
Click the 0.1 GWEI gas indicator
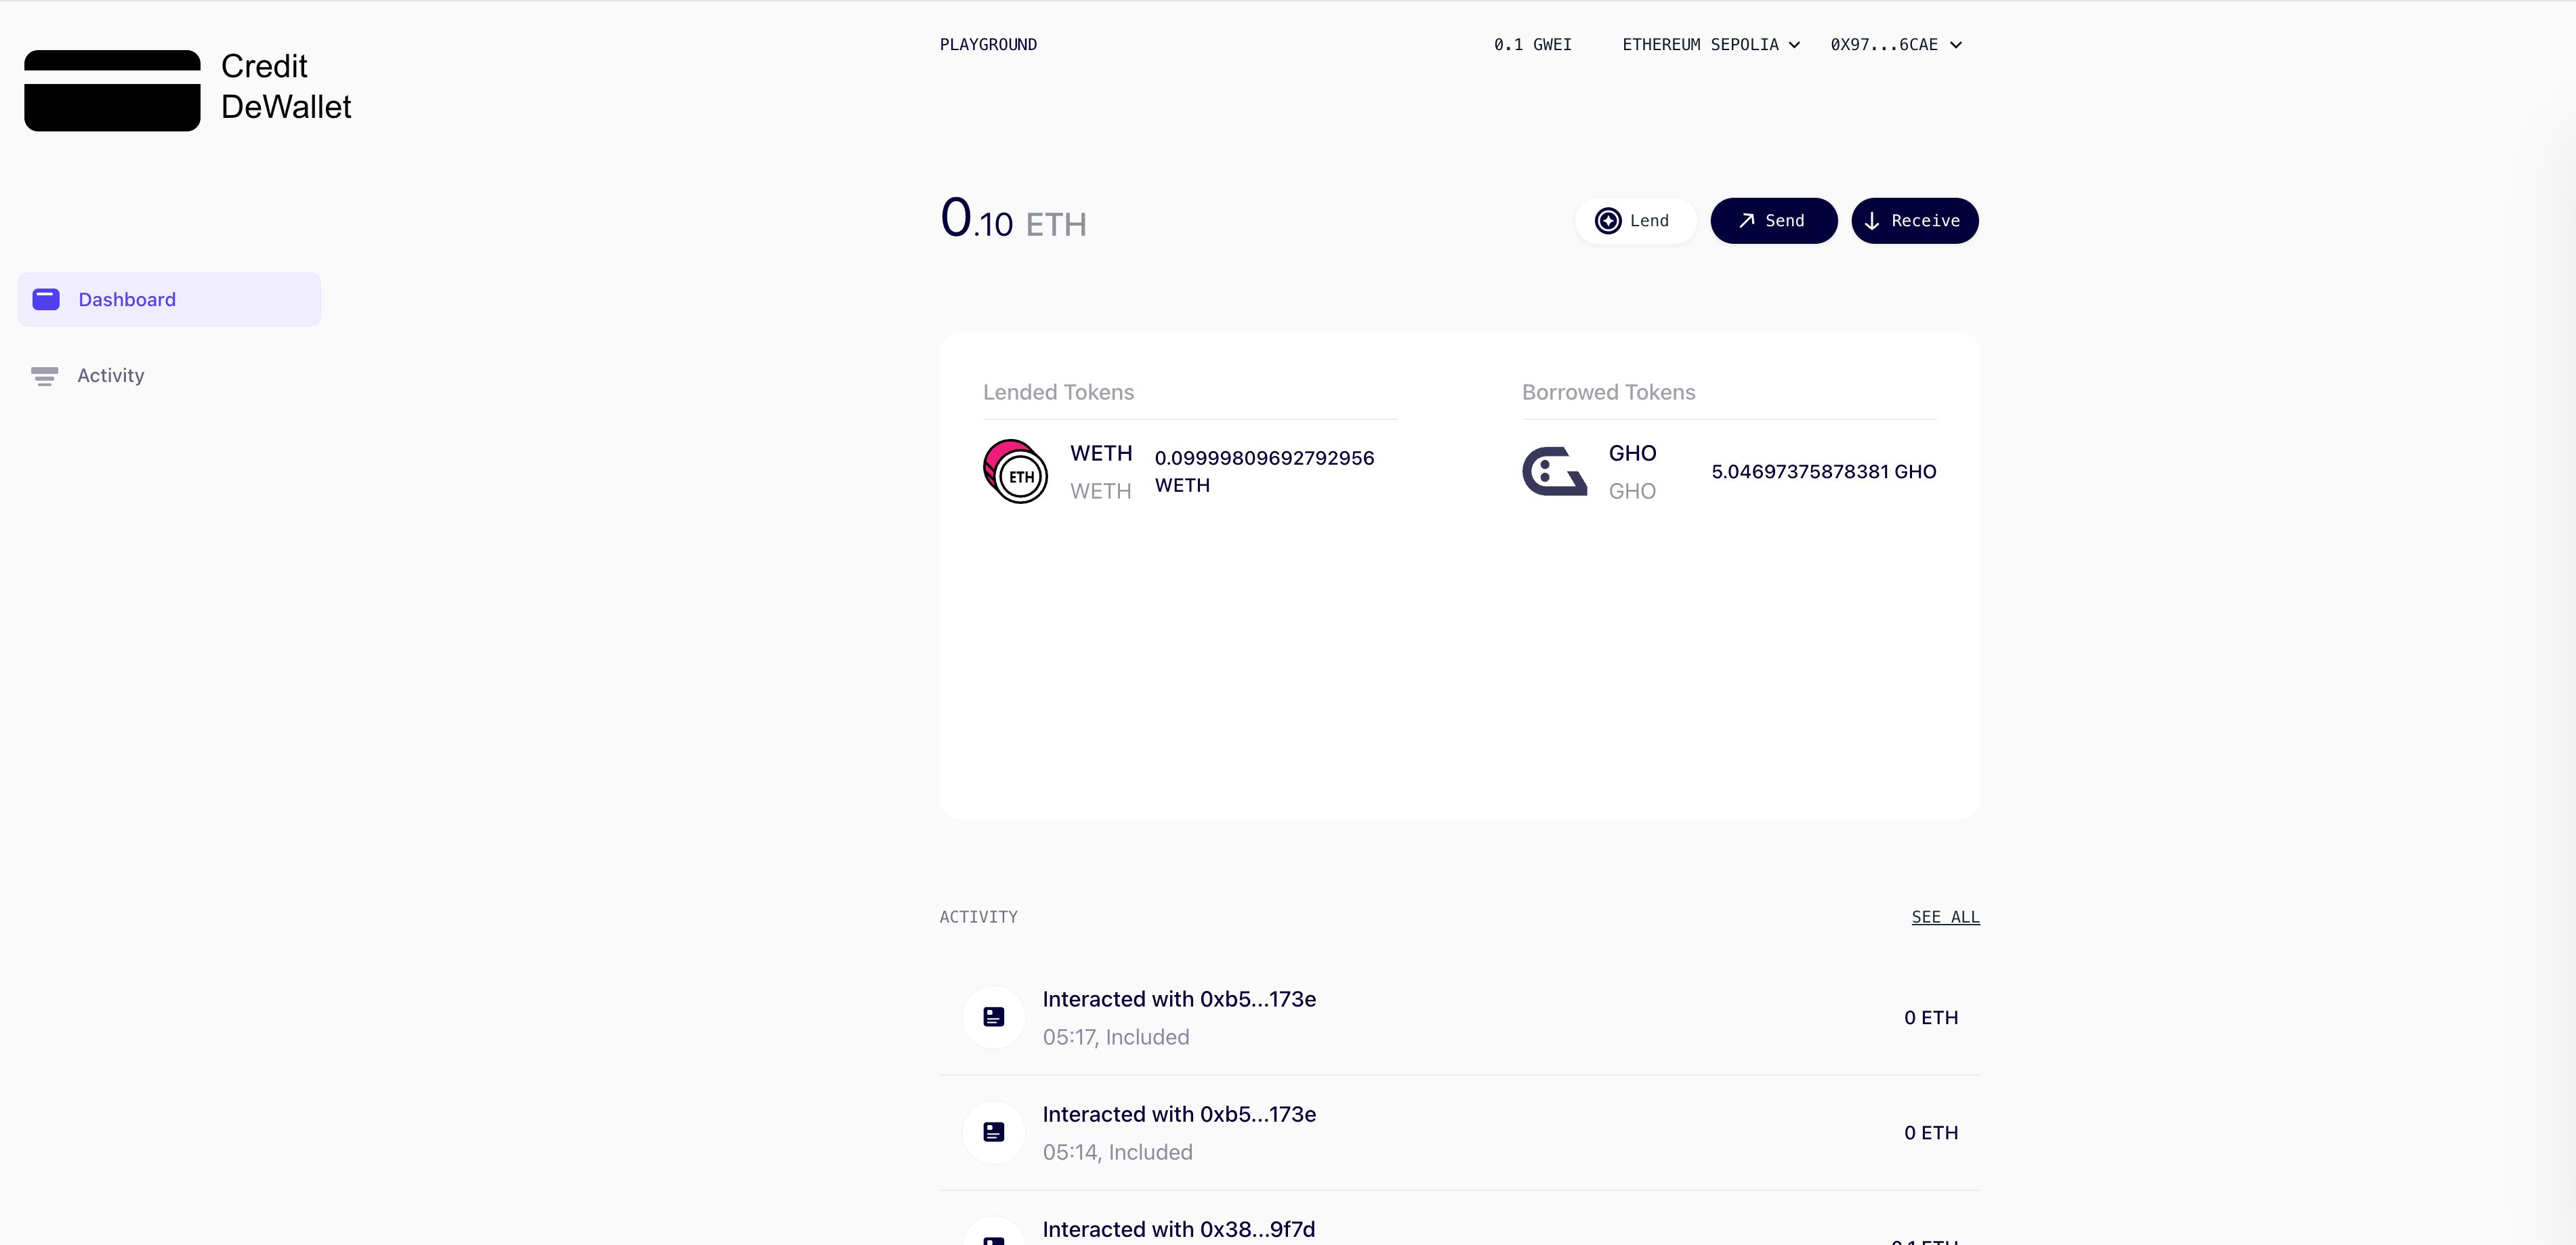[x=1532, y=45]
